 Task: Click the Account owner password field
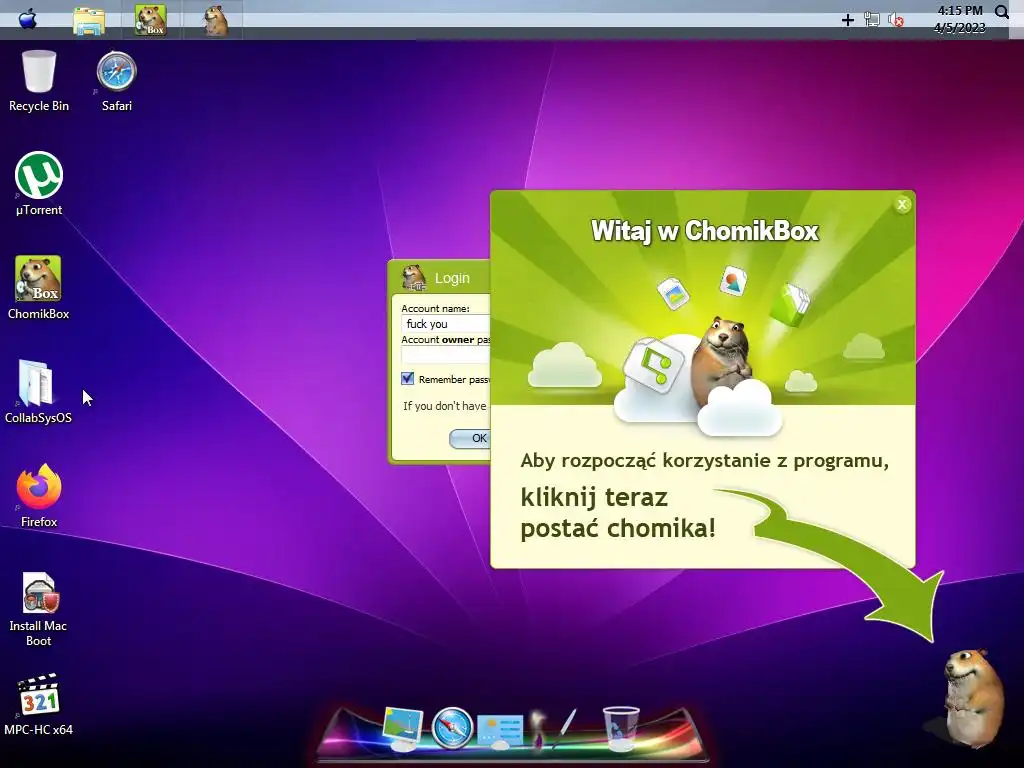coord(445,355)
